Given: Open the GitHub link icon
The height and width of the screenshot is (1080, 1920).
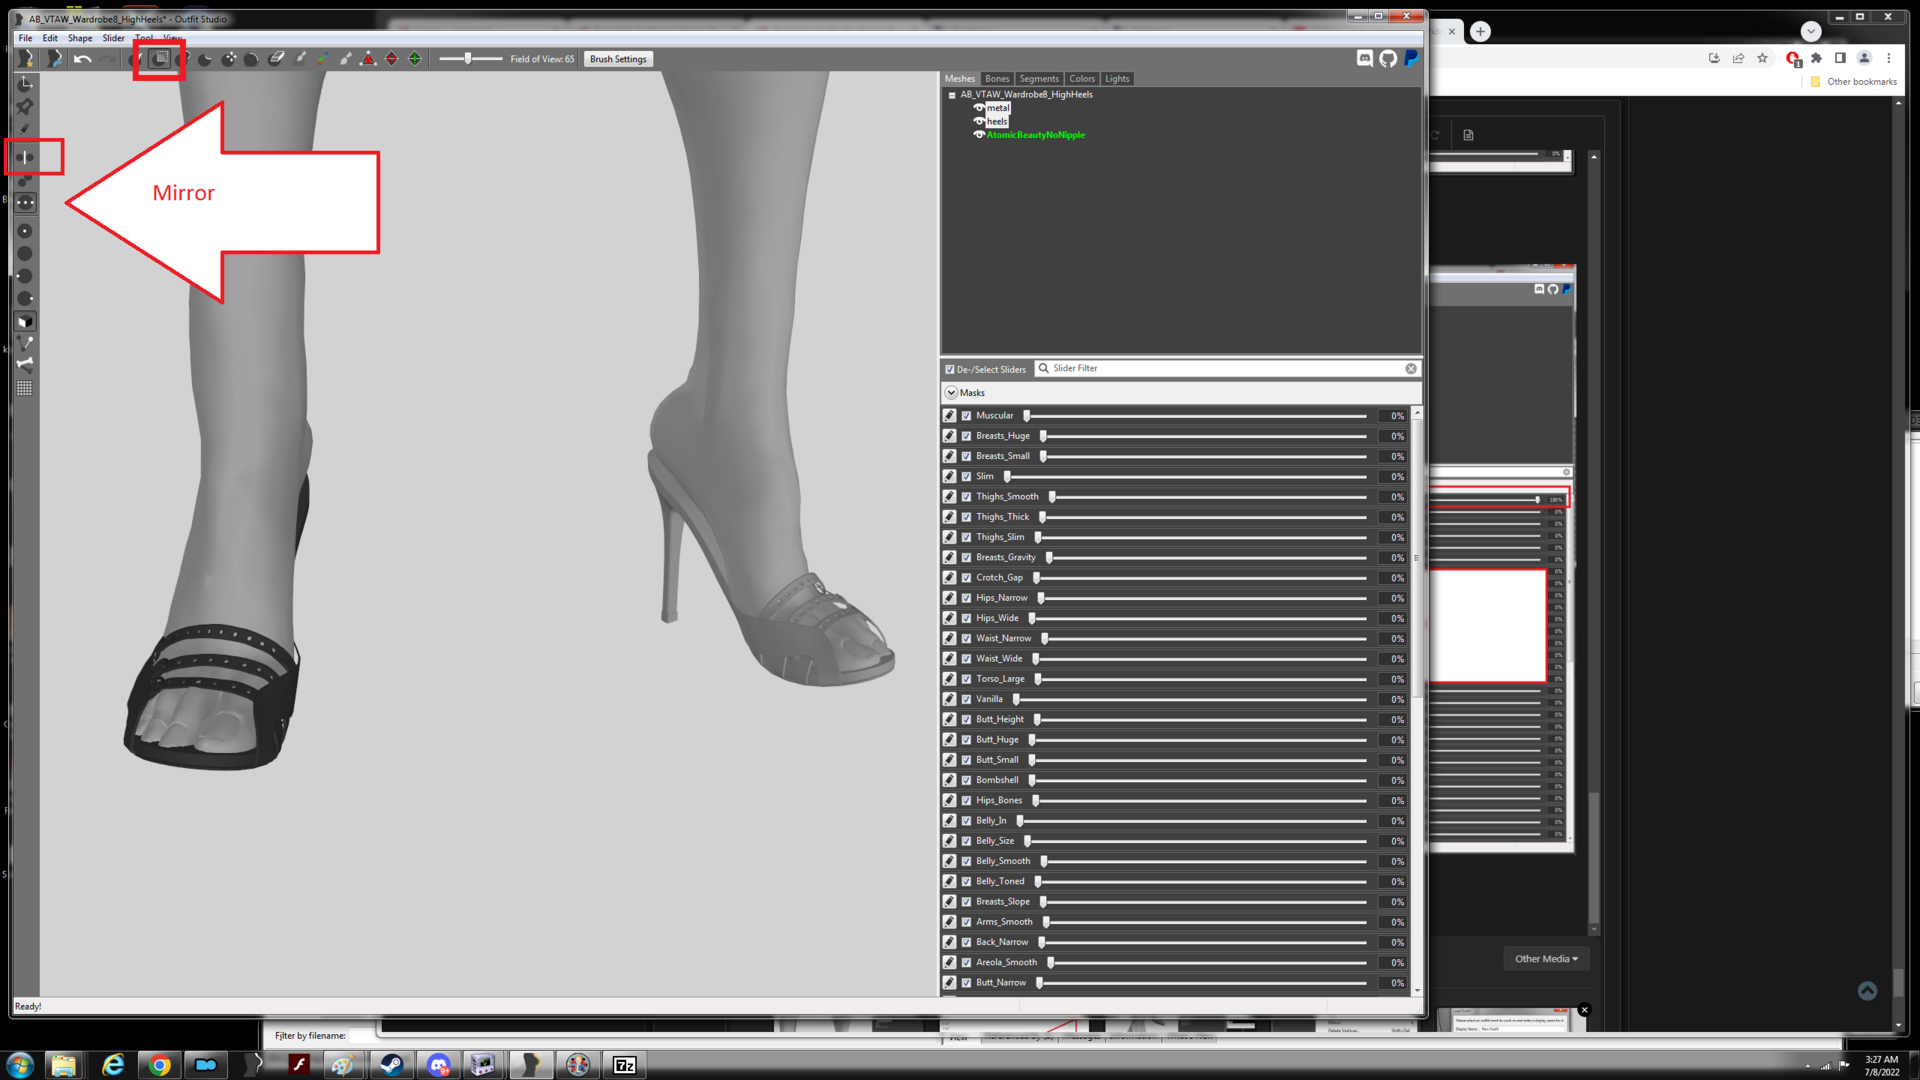Looking at the screenshot, I should click(1388, 59).
